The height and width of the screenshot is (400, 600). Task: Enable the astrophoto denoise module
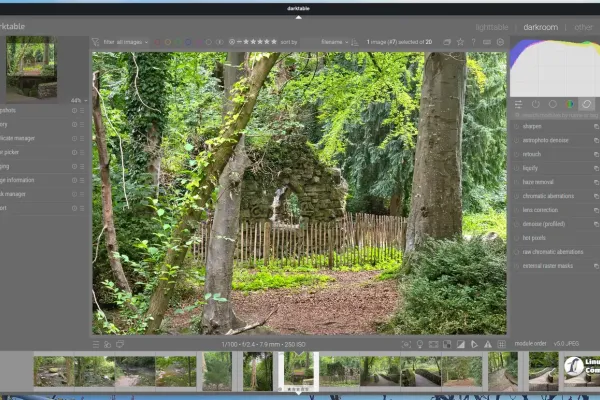[516, 140]
